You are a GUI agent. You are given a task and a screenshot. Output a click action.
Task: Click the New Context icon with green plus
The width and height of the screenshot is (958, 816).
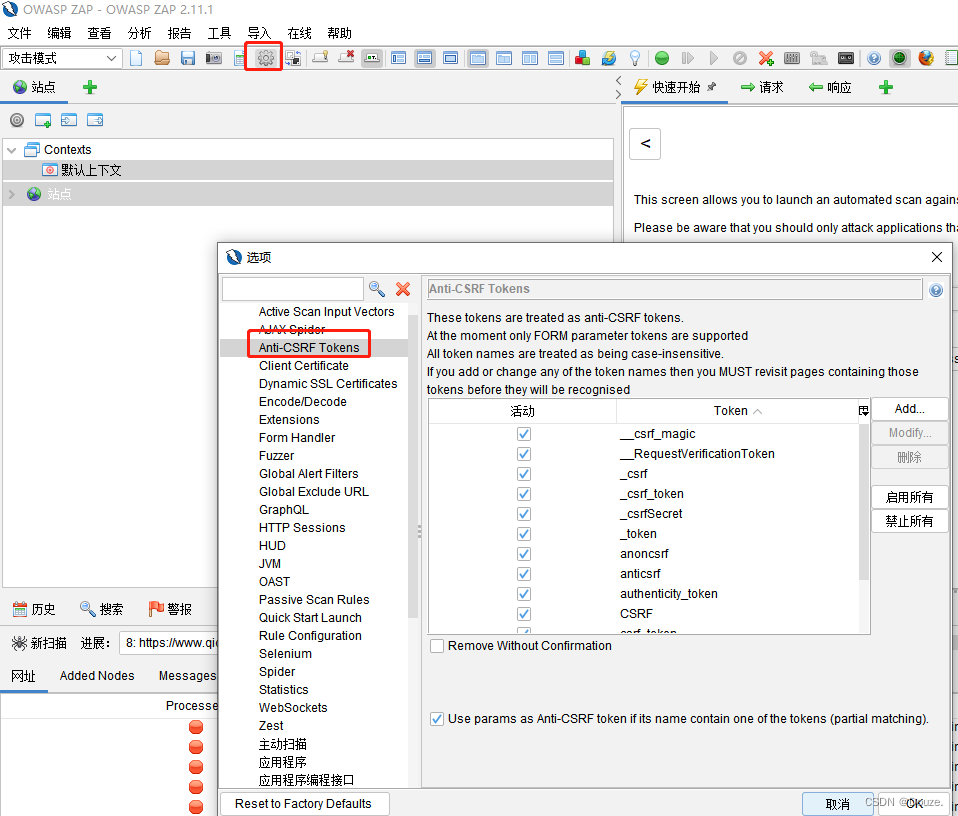click(x=43, y=120)
